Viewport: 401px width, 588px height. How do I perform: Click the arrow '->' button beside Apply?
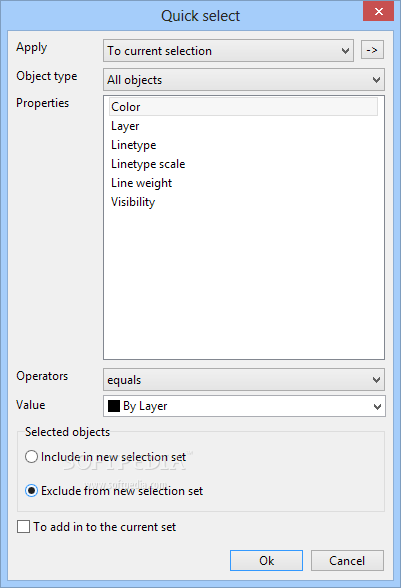[372, 50]
